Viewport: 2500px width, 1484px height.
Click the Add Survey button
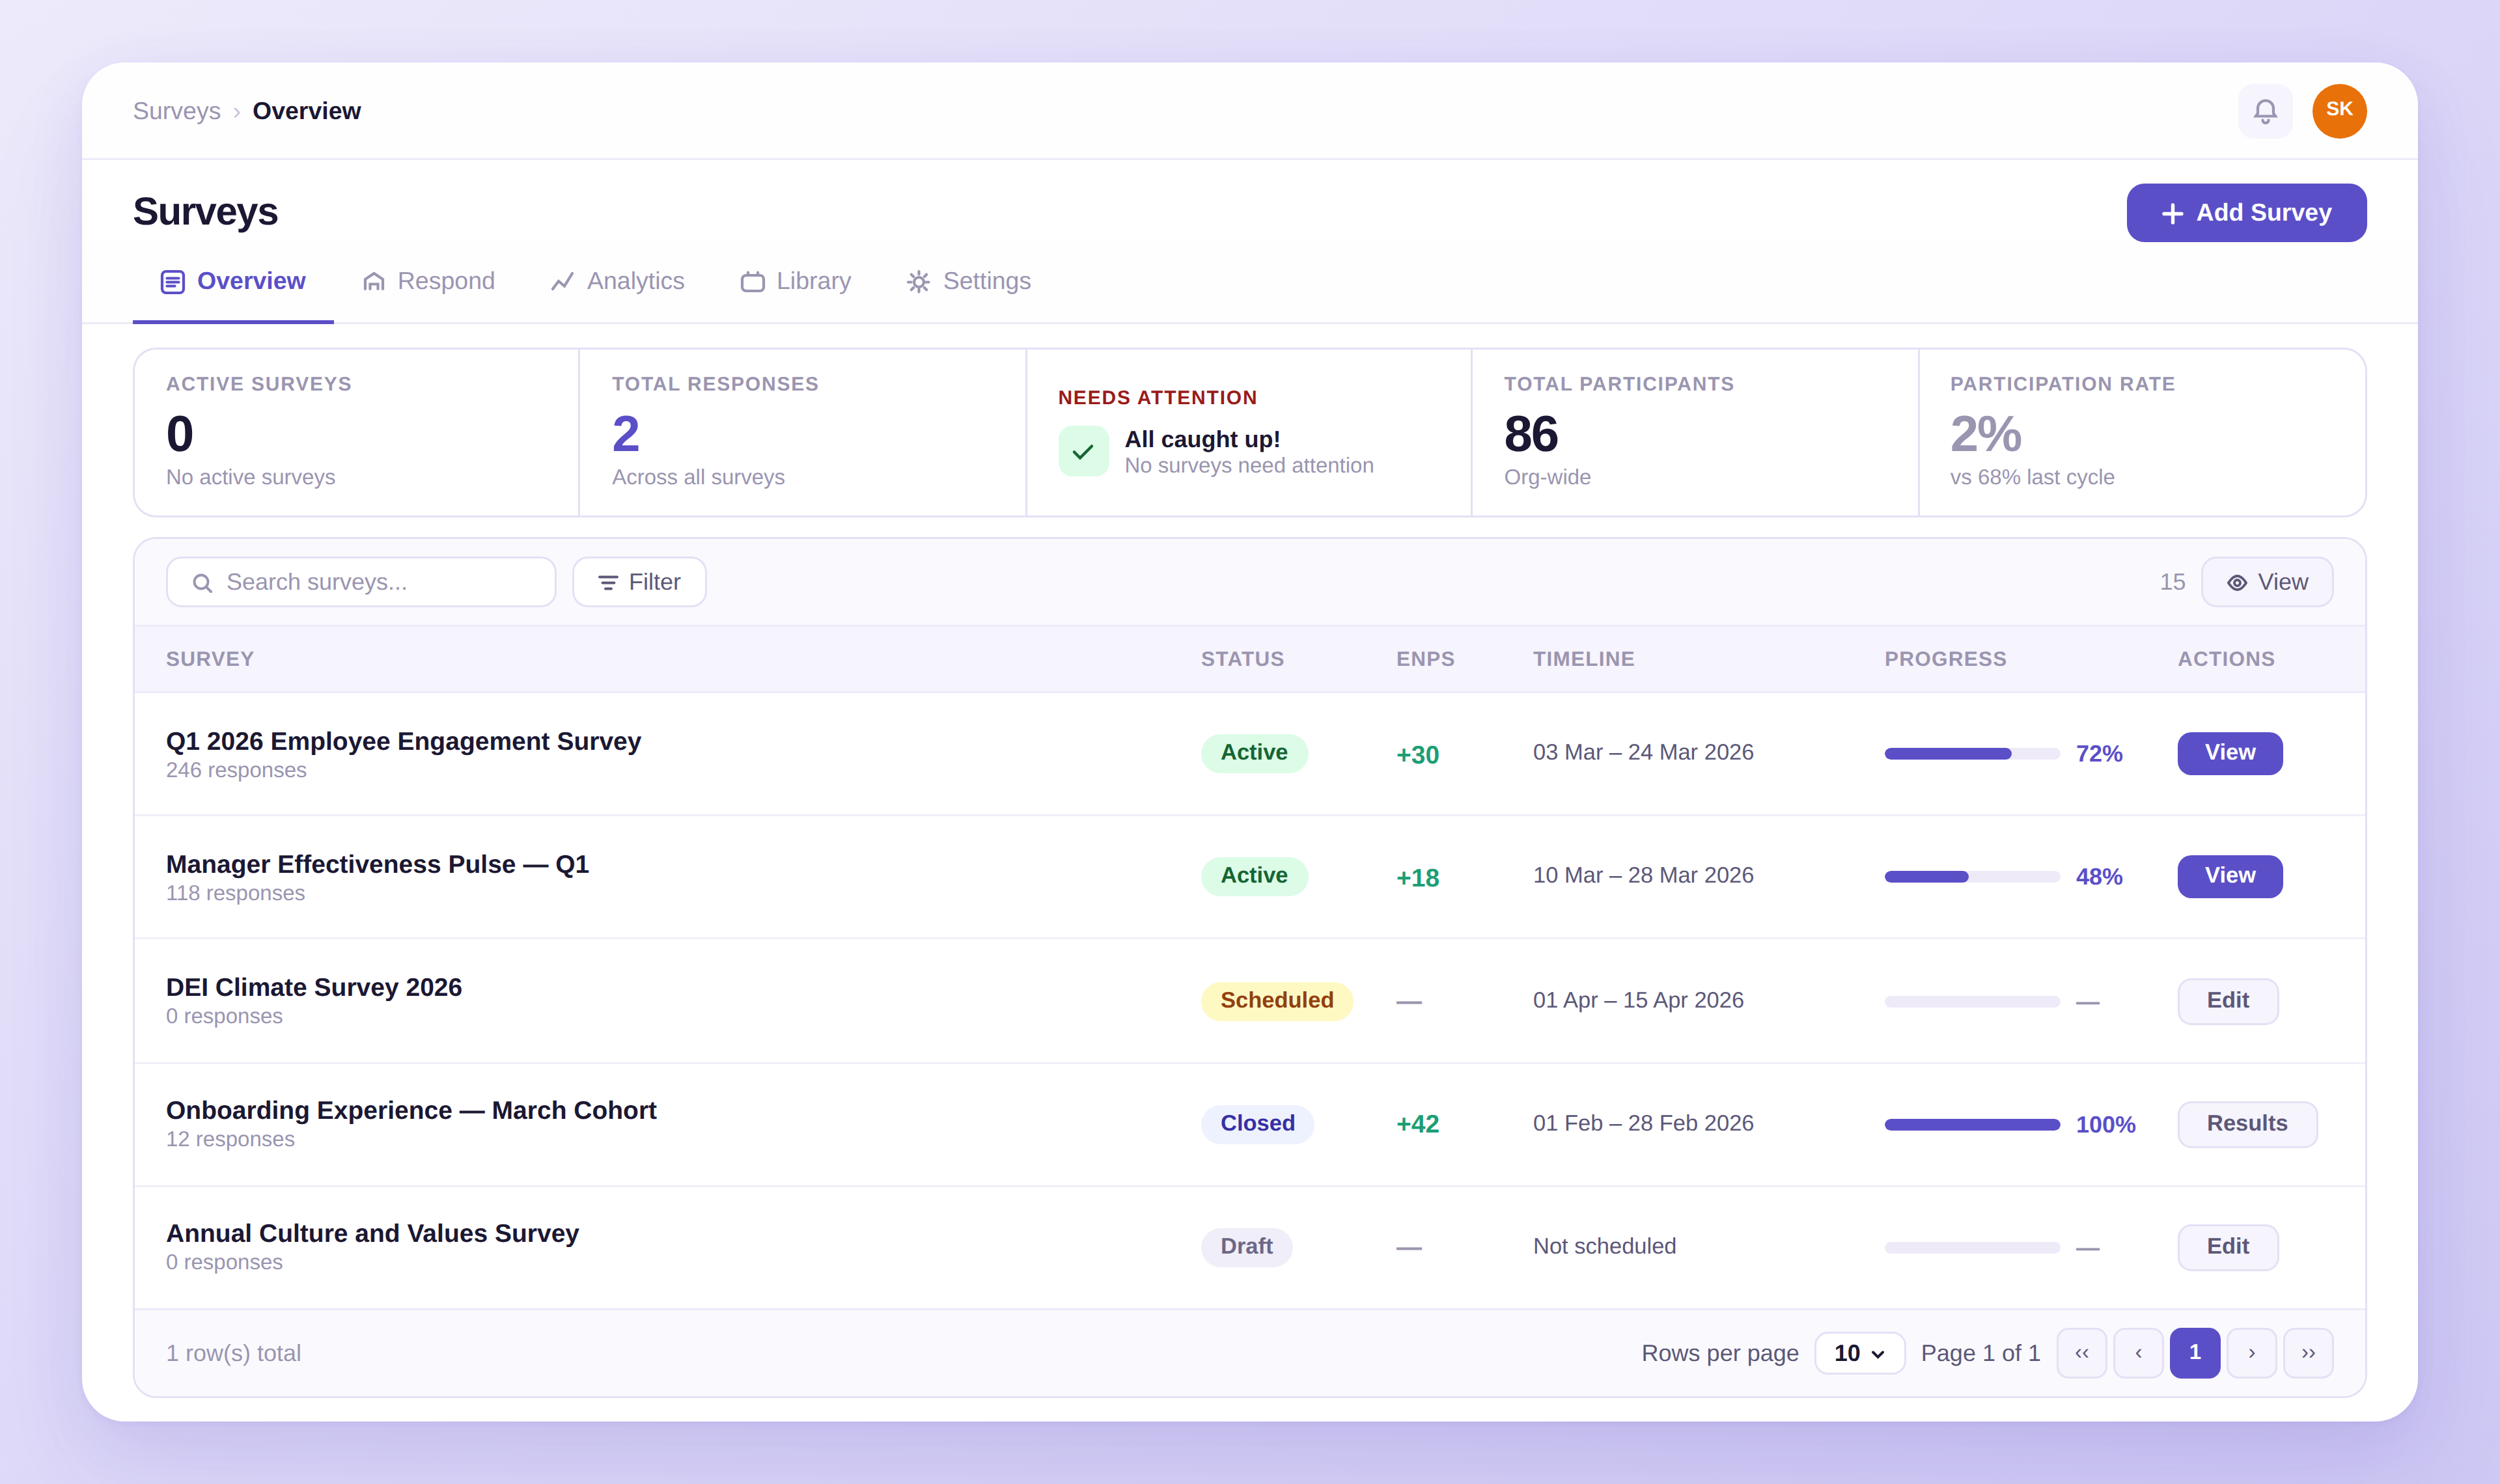pos(2245,212)
